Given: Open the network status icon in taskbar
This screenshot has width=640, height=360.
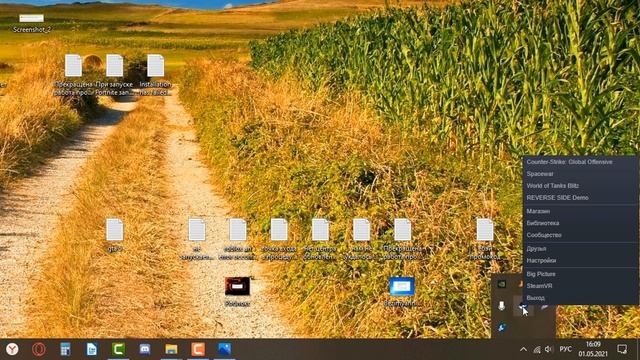Looking at the screenshot, I should [x=537, y=349].
